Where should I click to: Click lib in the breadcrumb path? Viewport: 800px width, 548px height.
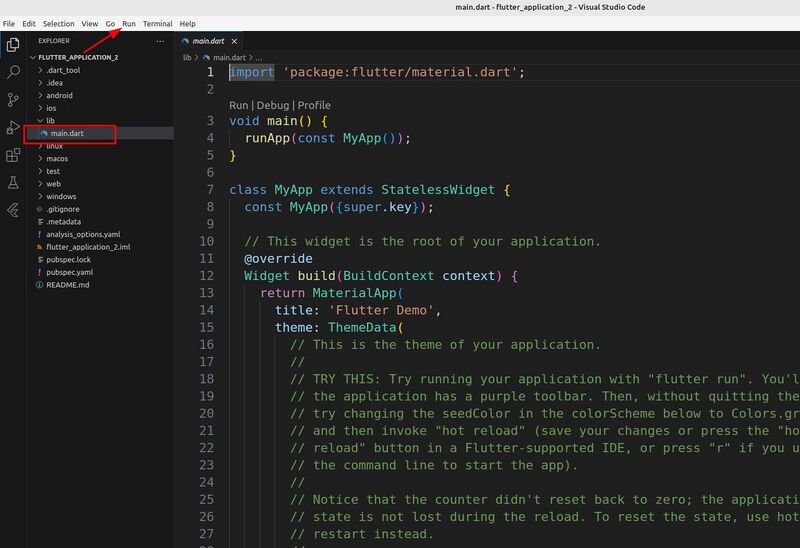click(x=187, y=58)
